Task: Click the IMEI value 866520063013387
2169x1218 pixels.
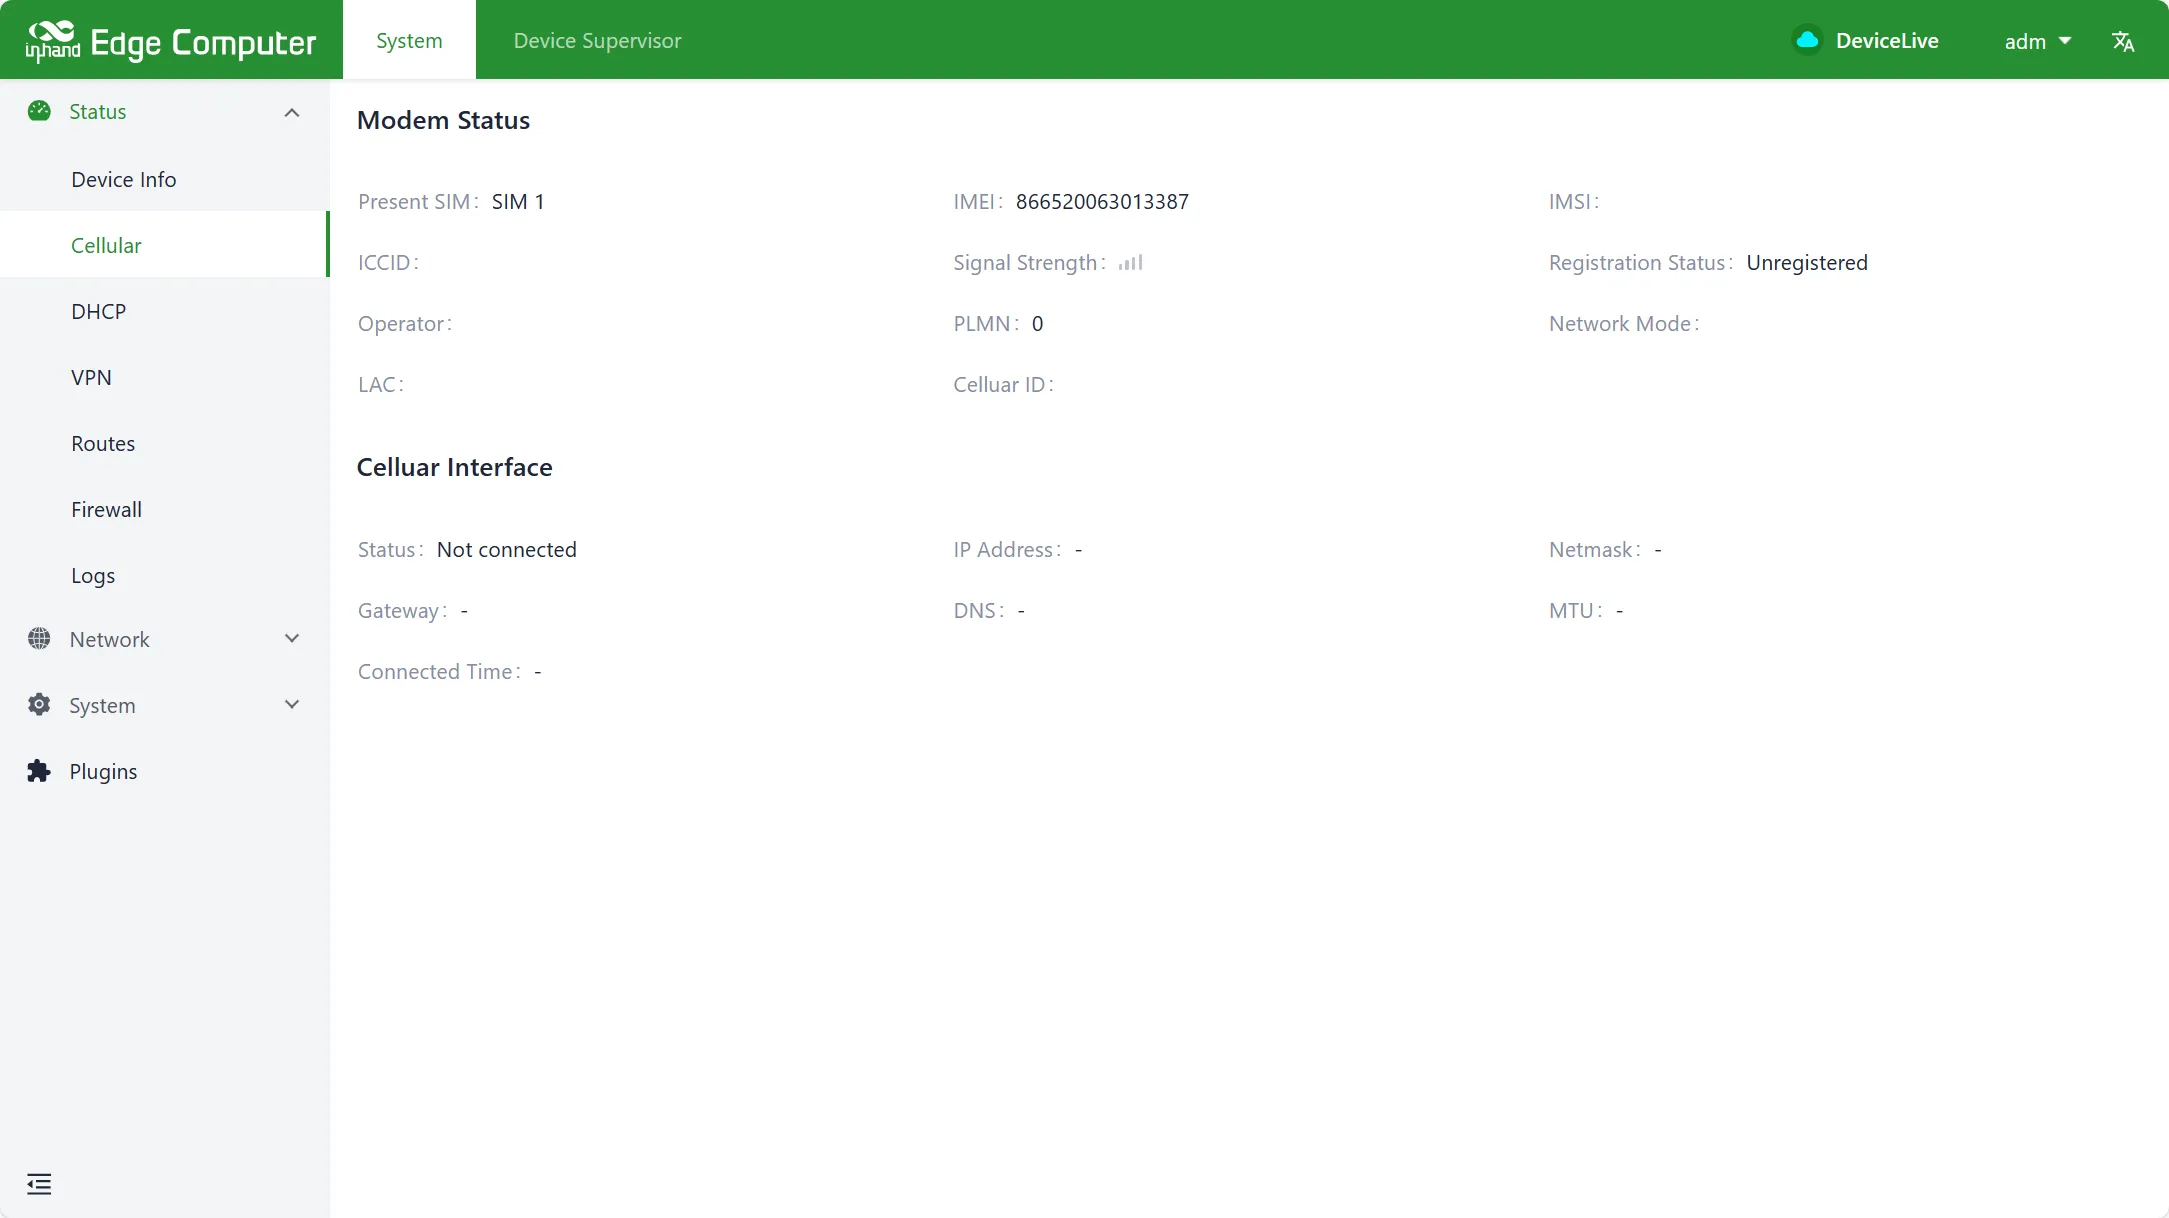Action: click(1102, 202)
